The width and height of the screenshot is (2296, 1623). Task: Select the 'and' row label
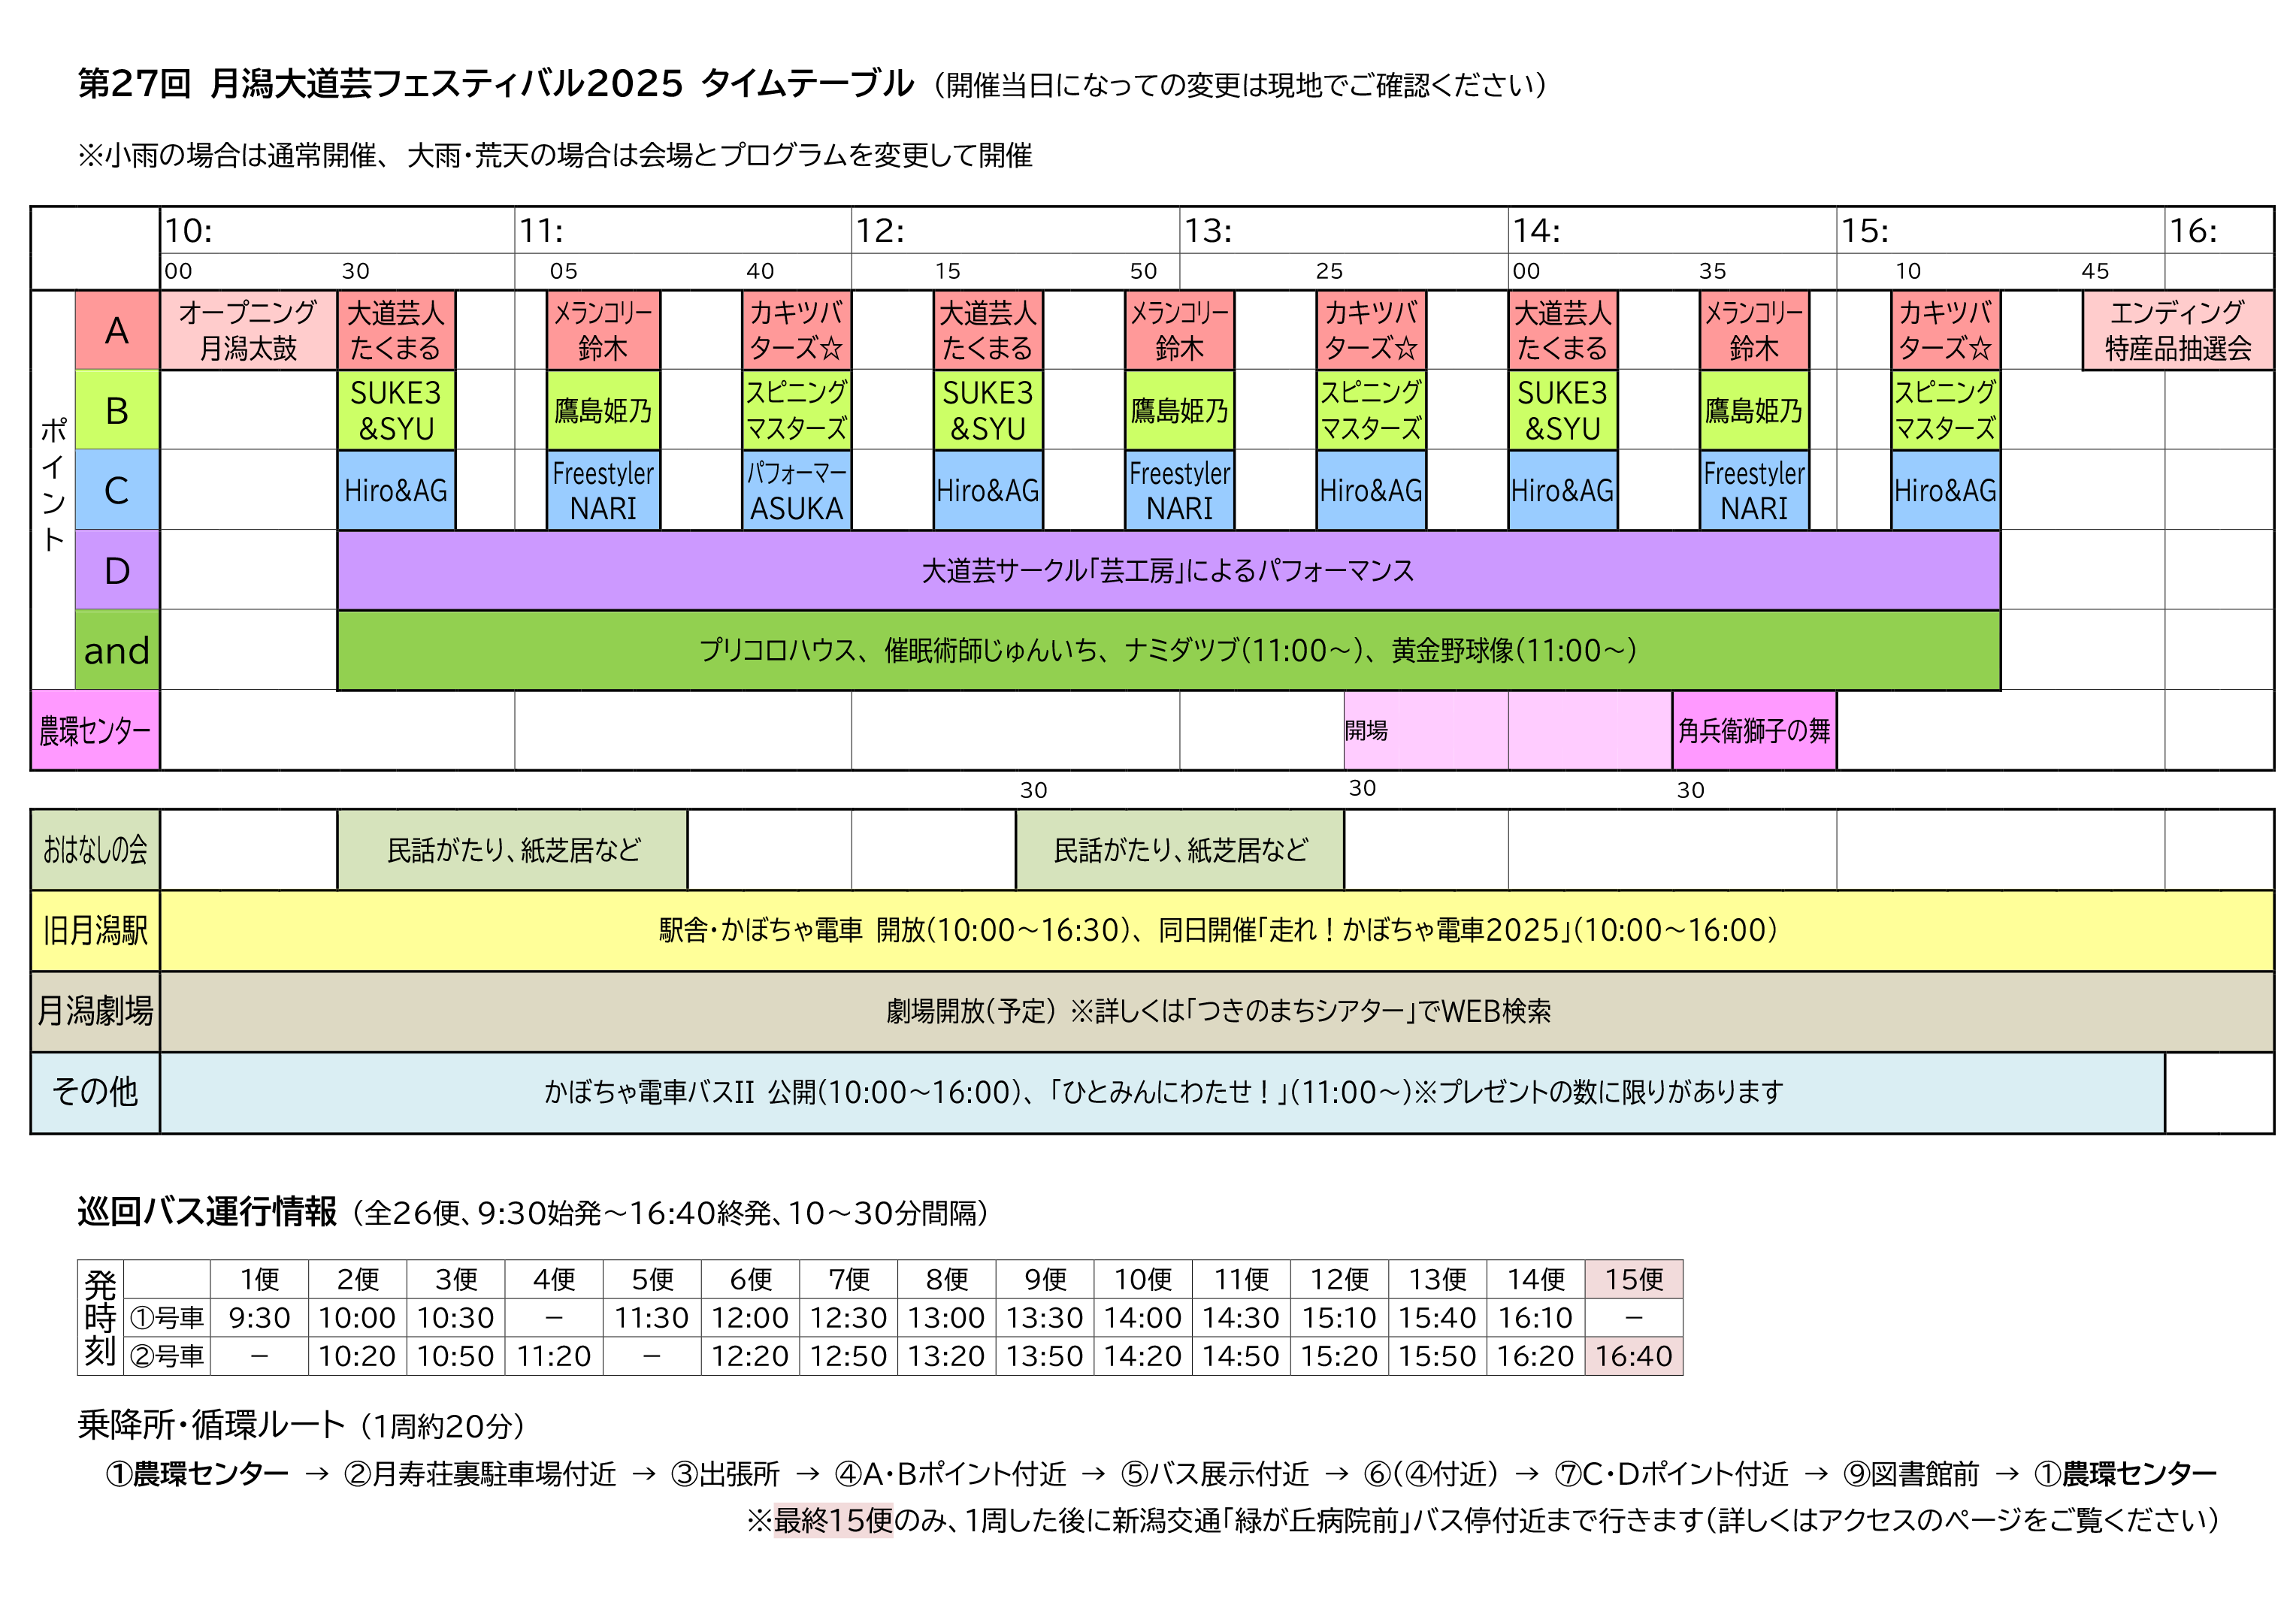pos(117,650)
